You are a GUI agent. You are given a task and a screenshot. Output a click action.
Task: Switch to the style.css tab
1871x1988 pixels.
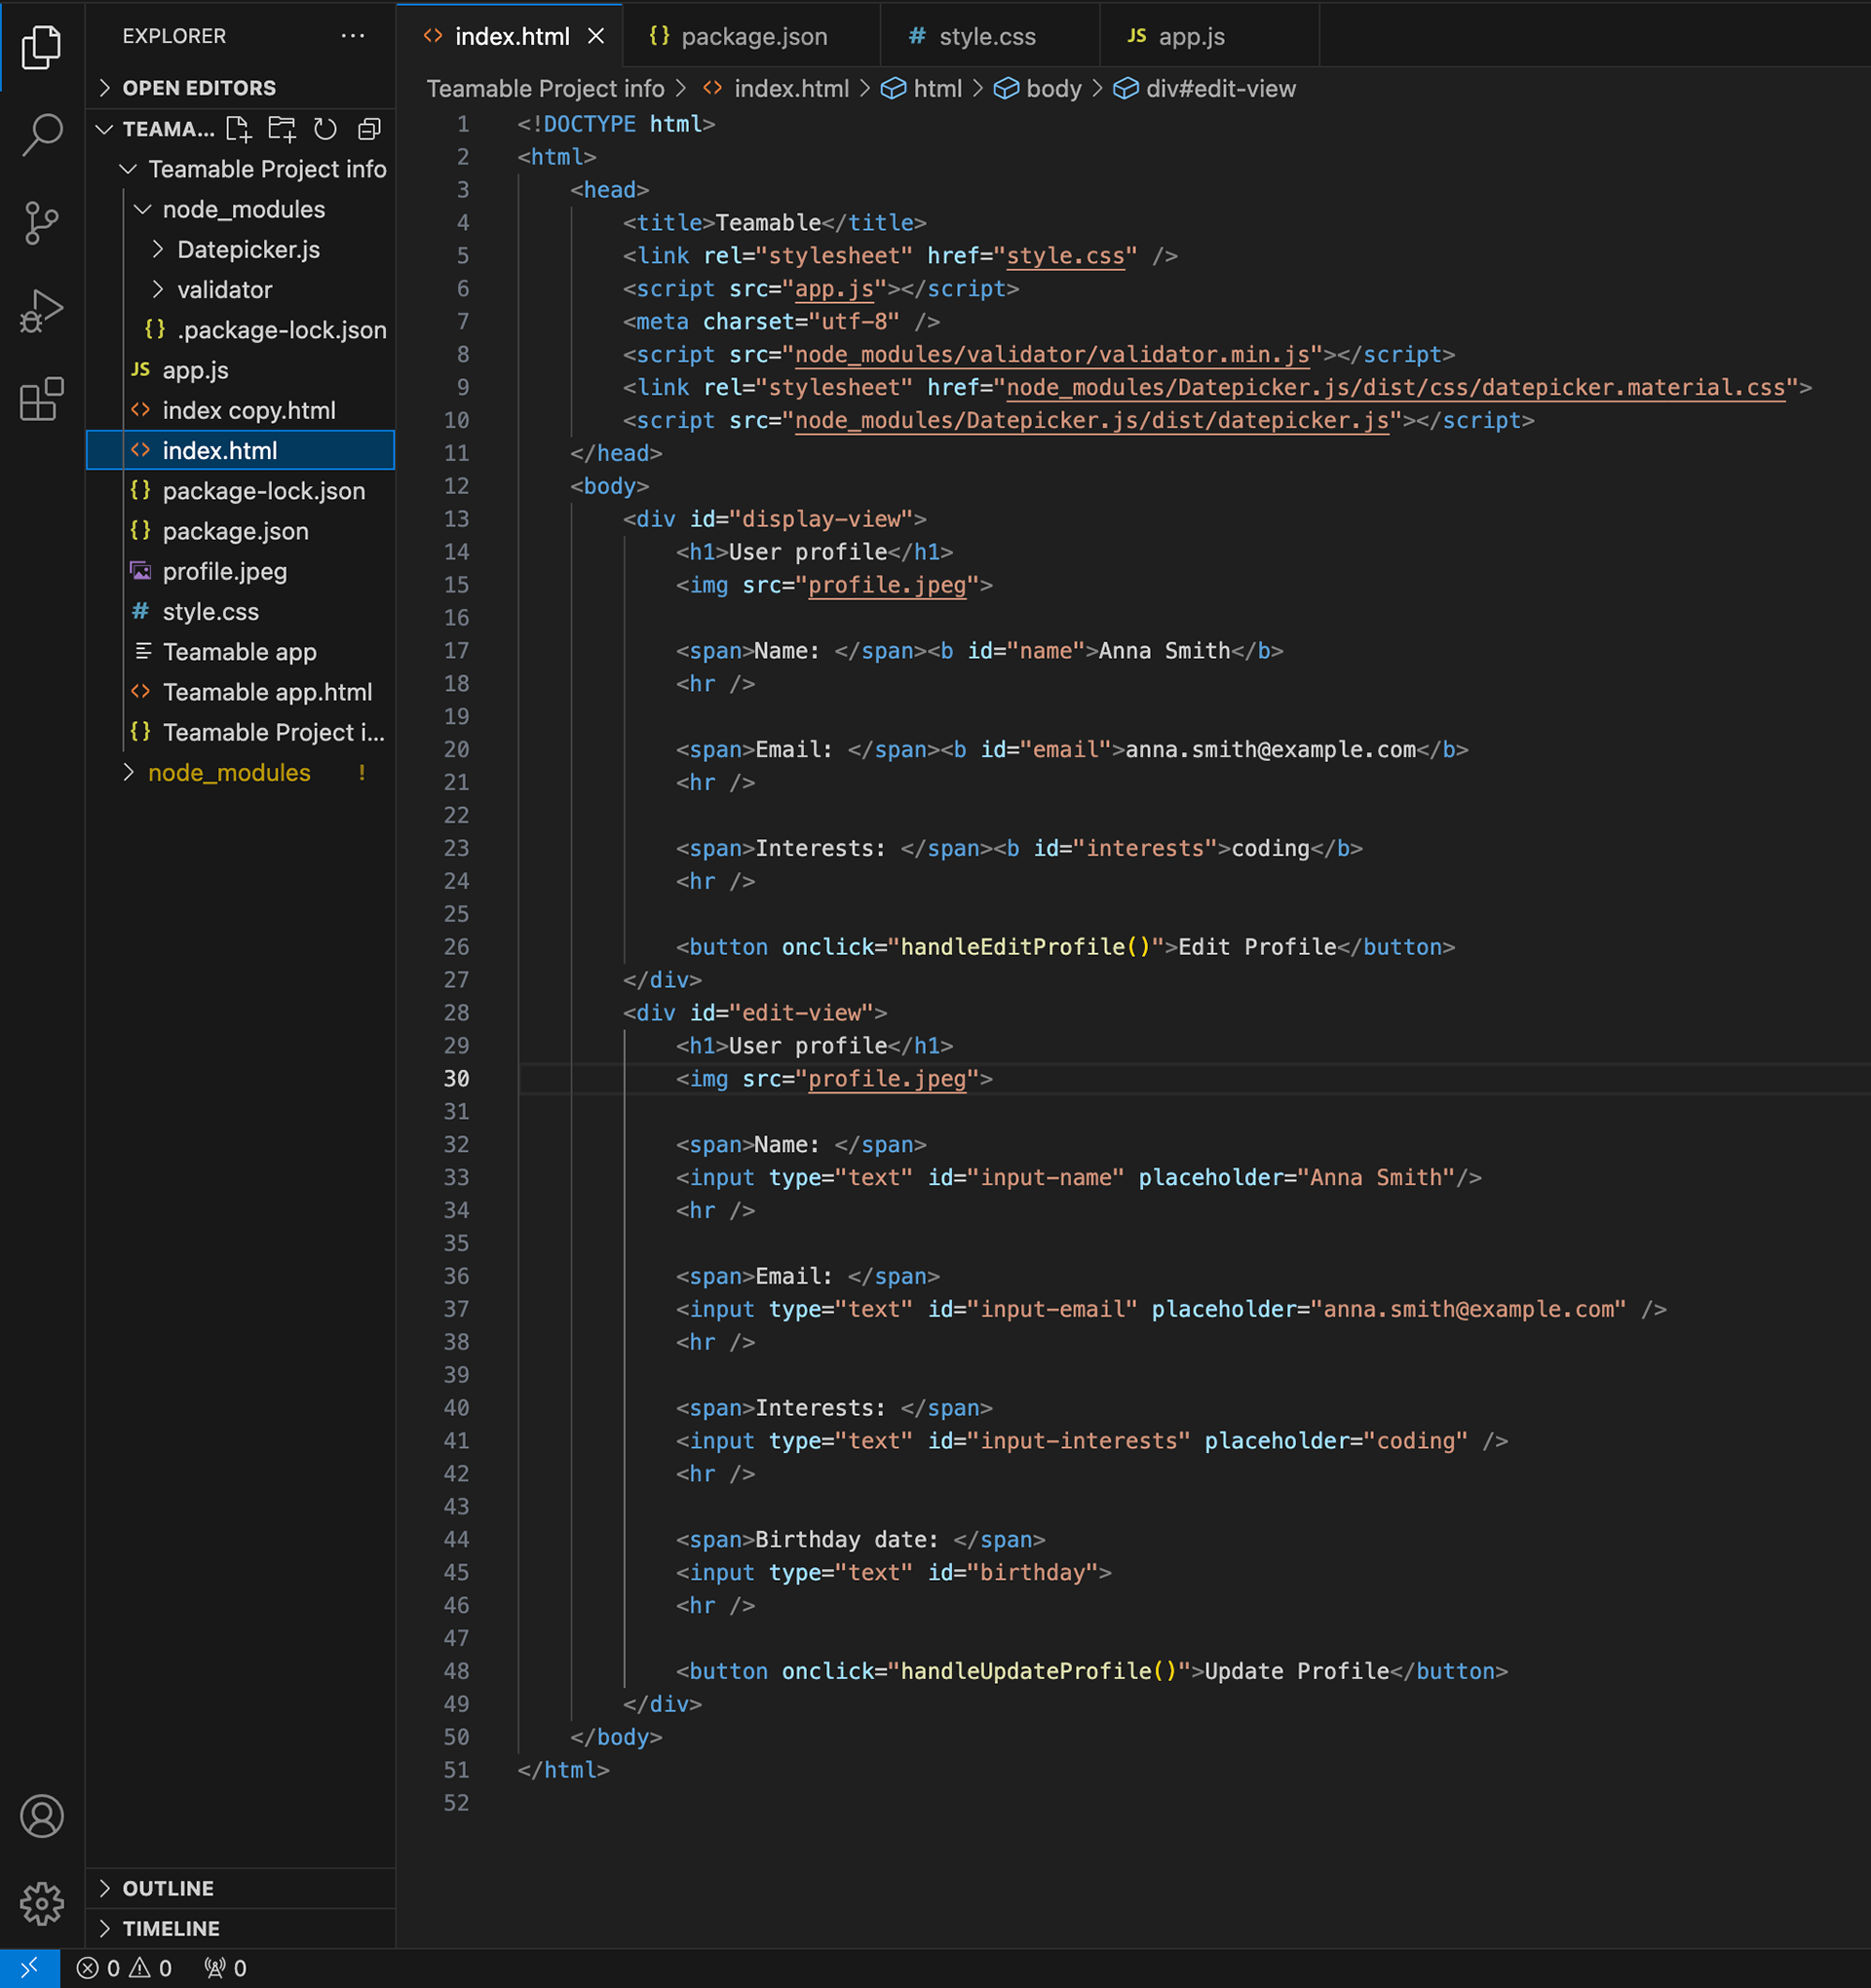coord(989,36)
